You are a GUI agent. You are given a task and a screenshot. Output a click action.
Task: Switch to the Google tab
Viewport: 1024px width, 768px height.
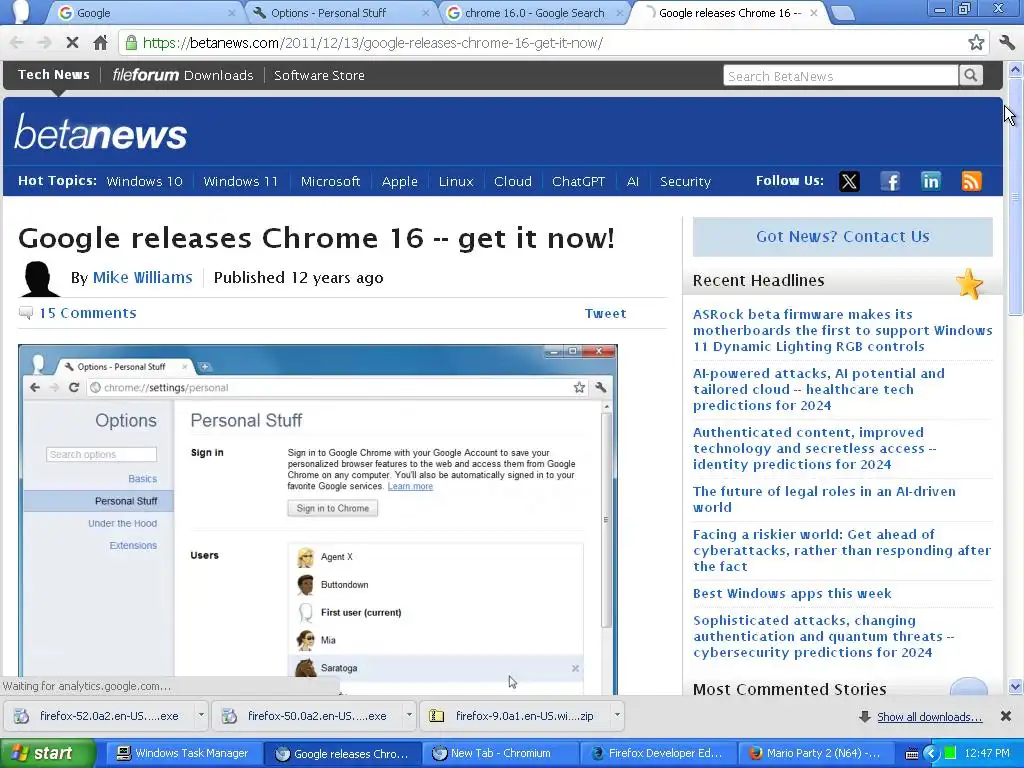coord(145,13)
